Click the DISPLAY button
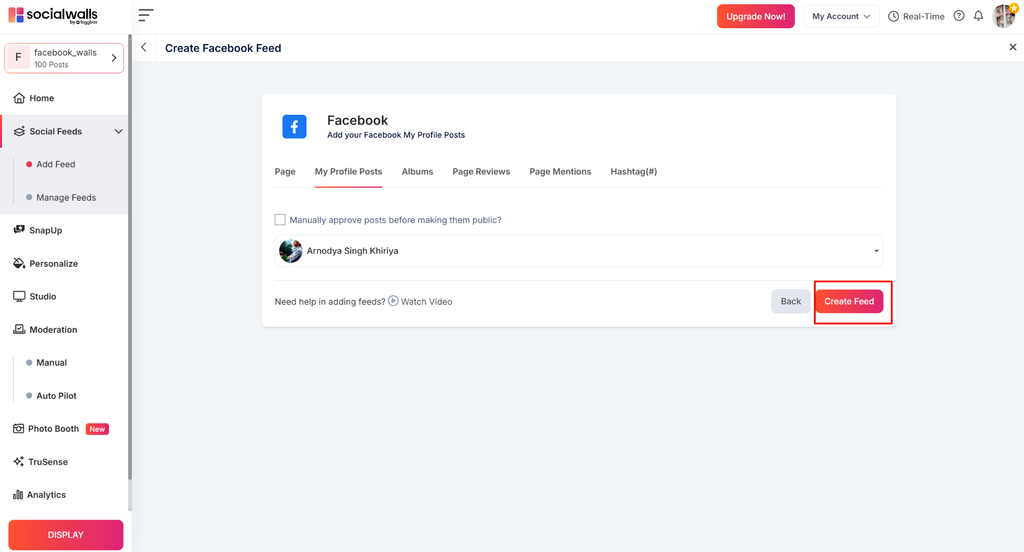 (x=66, y=534)
